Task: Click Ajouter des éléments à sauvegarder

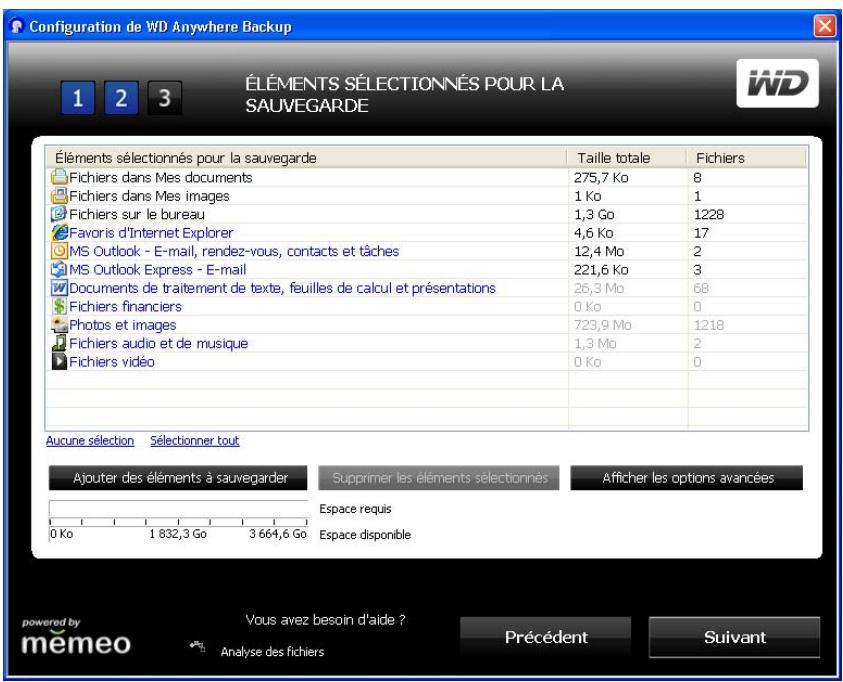Action: [x=178, y=478]
